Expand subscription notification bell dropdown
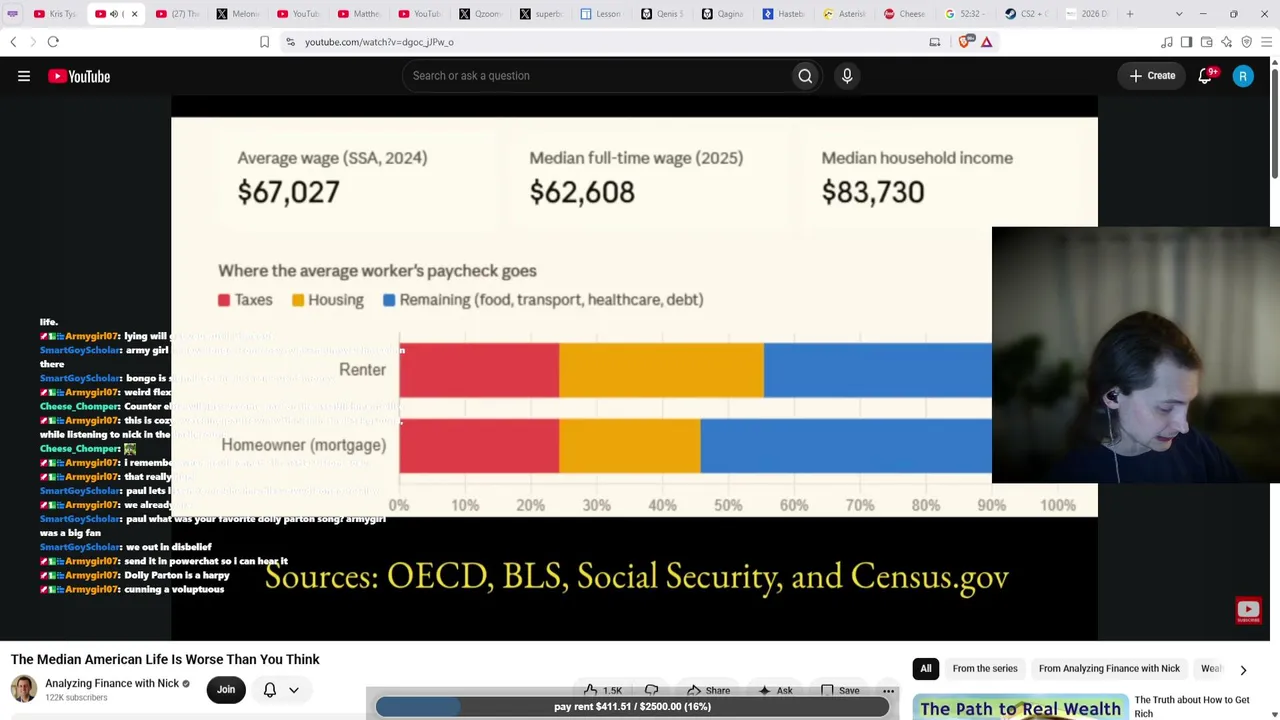Image resolution: width=1280 pixels, height=720 pixels. (280, 689)
